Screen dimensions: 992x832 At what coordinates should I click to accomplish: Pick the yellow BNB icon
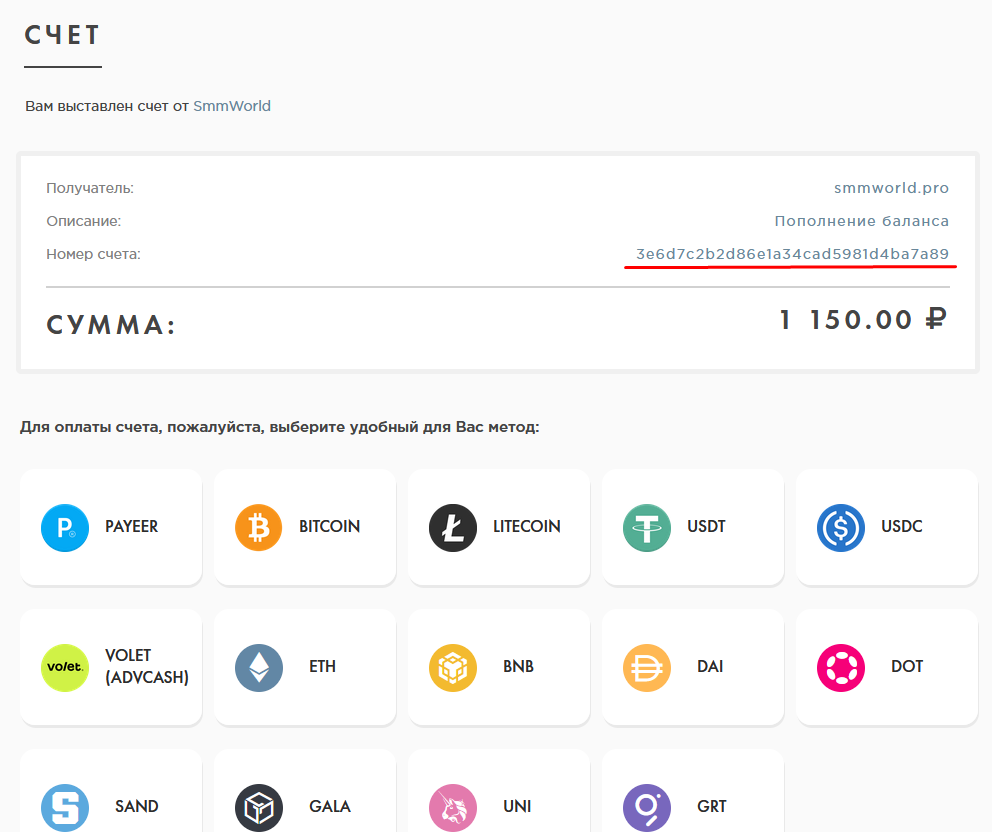[x=453, y=667]
